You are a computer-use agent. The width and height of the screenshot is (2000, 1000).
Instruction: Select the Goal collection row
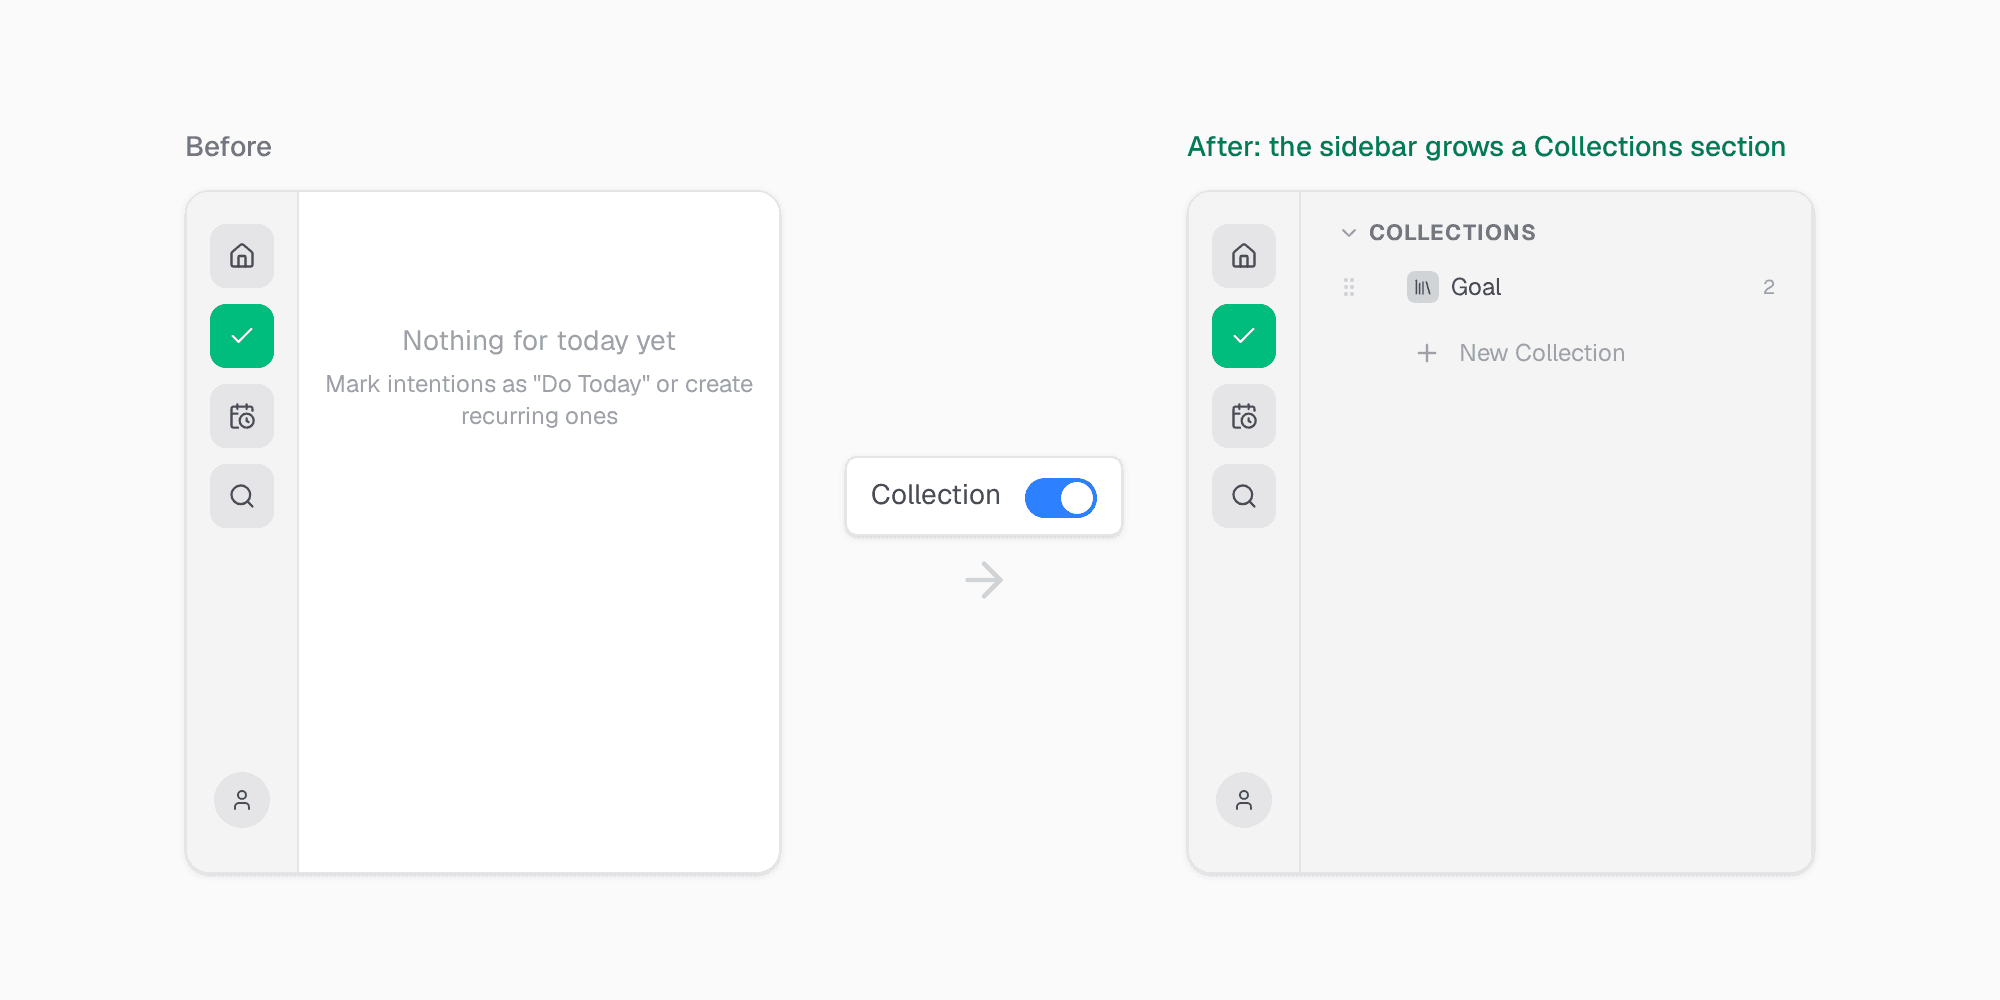pos(1558,287)
